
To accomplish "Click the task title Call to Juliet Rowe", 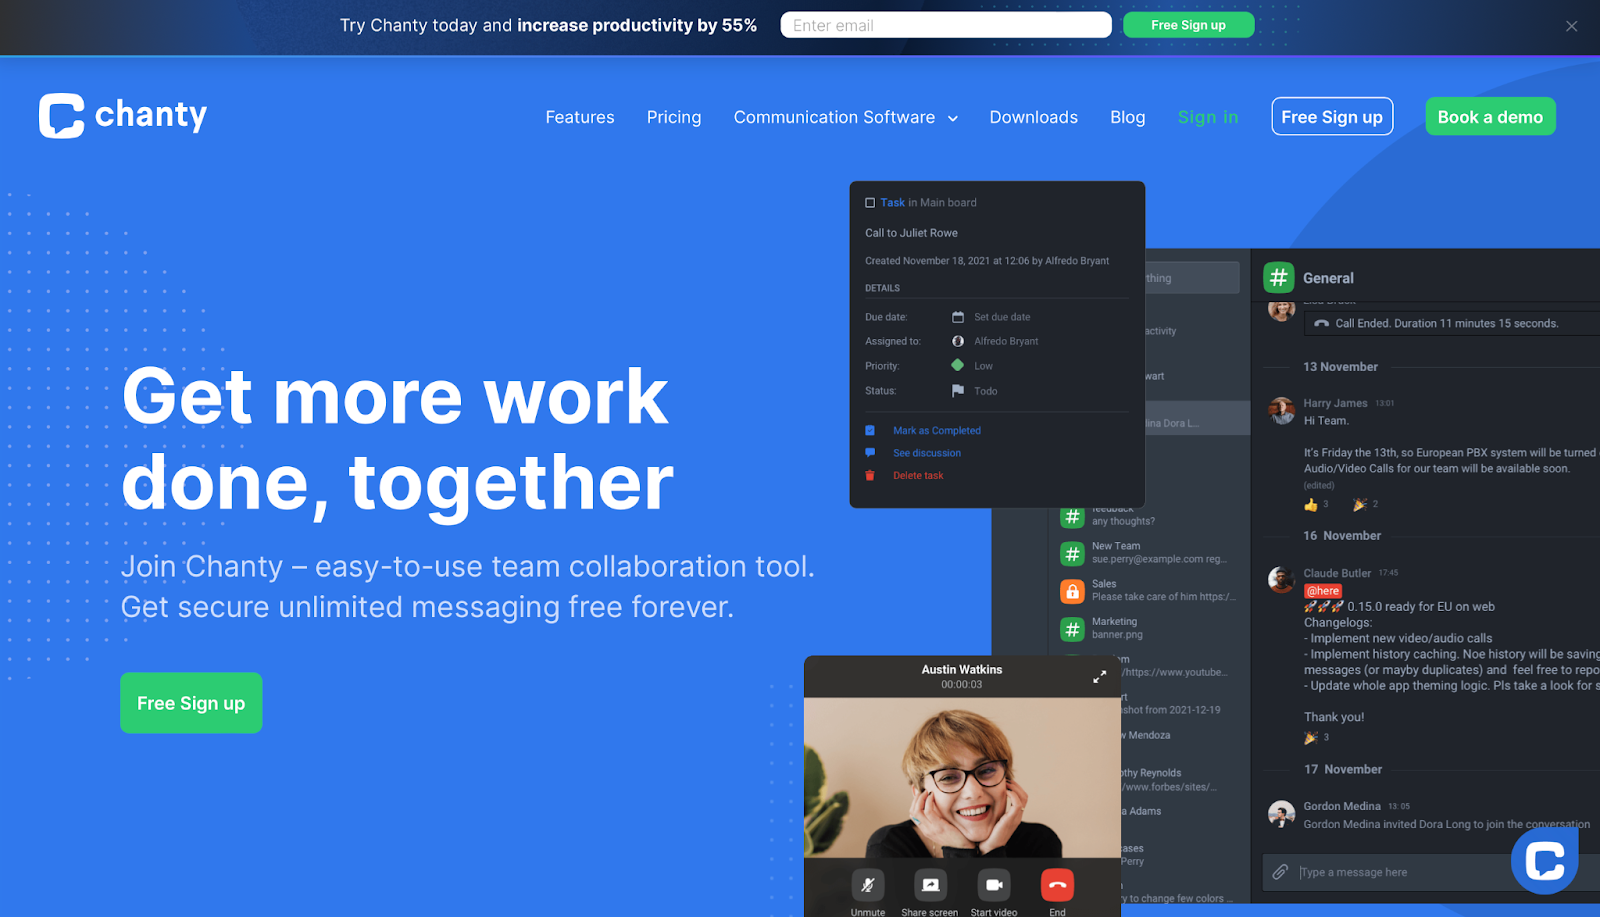I will click(911, 233).
